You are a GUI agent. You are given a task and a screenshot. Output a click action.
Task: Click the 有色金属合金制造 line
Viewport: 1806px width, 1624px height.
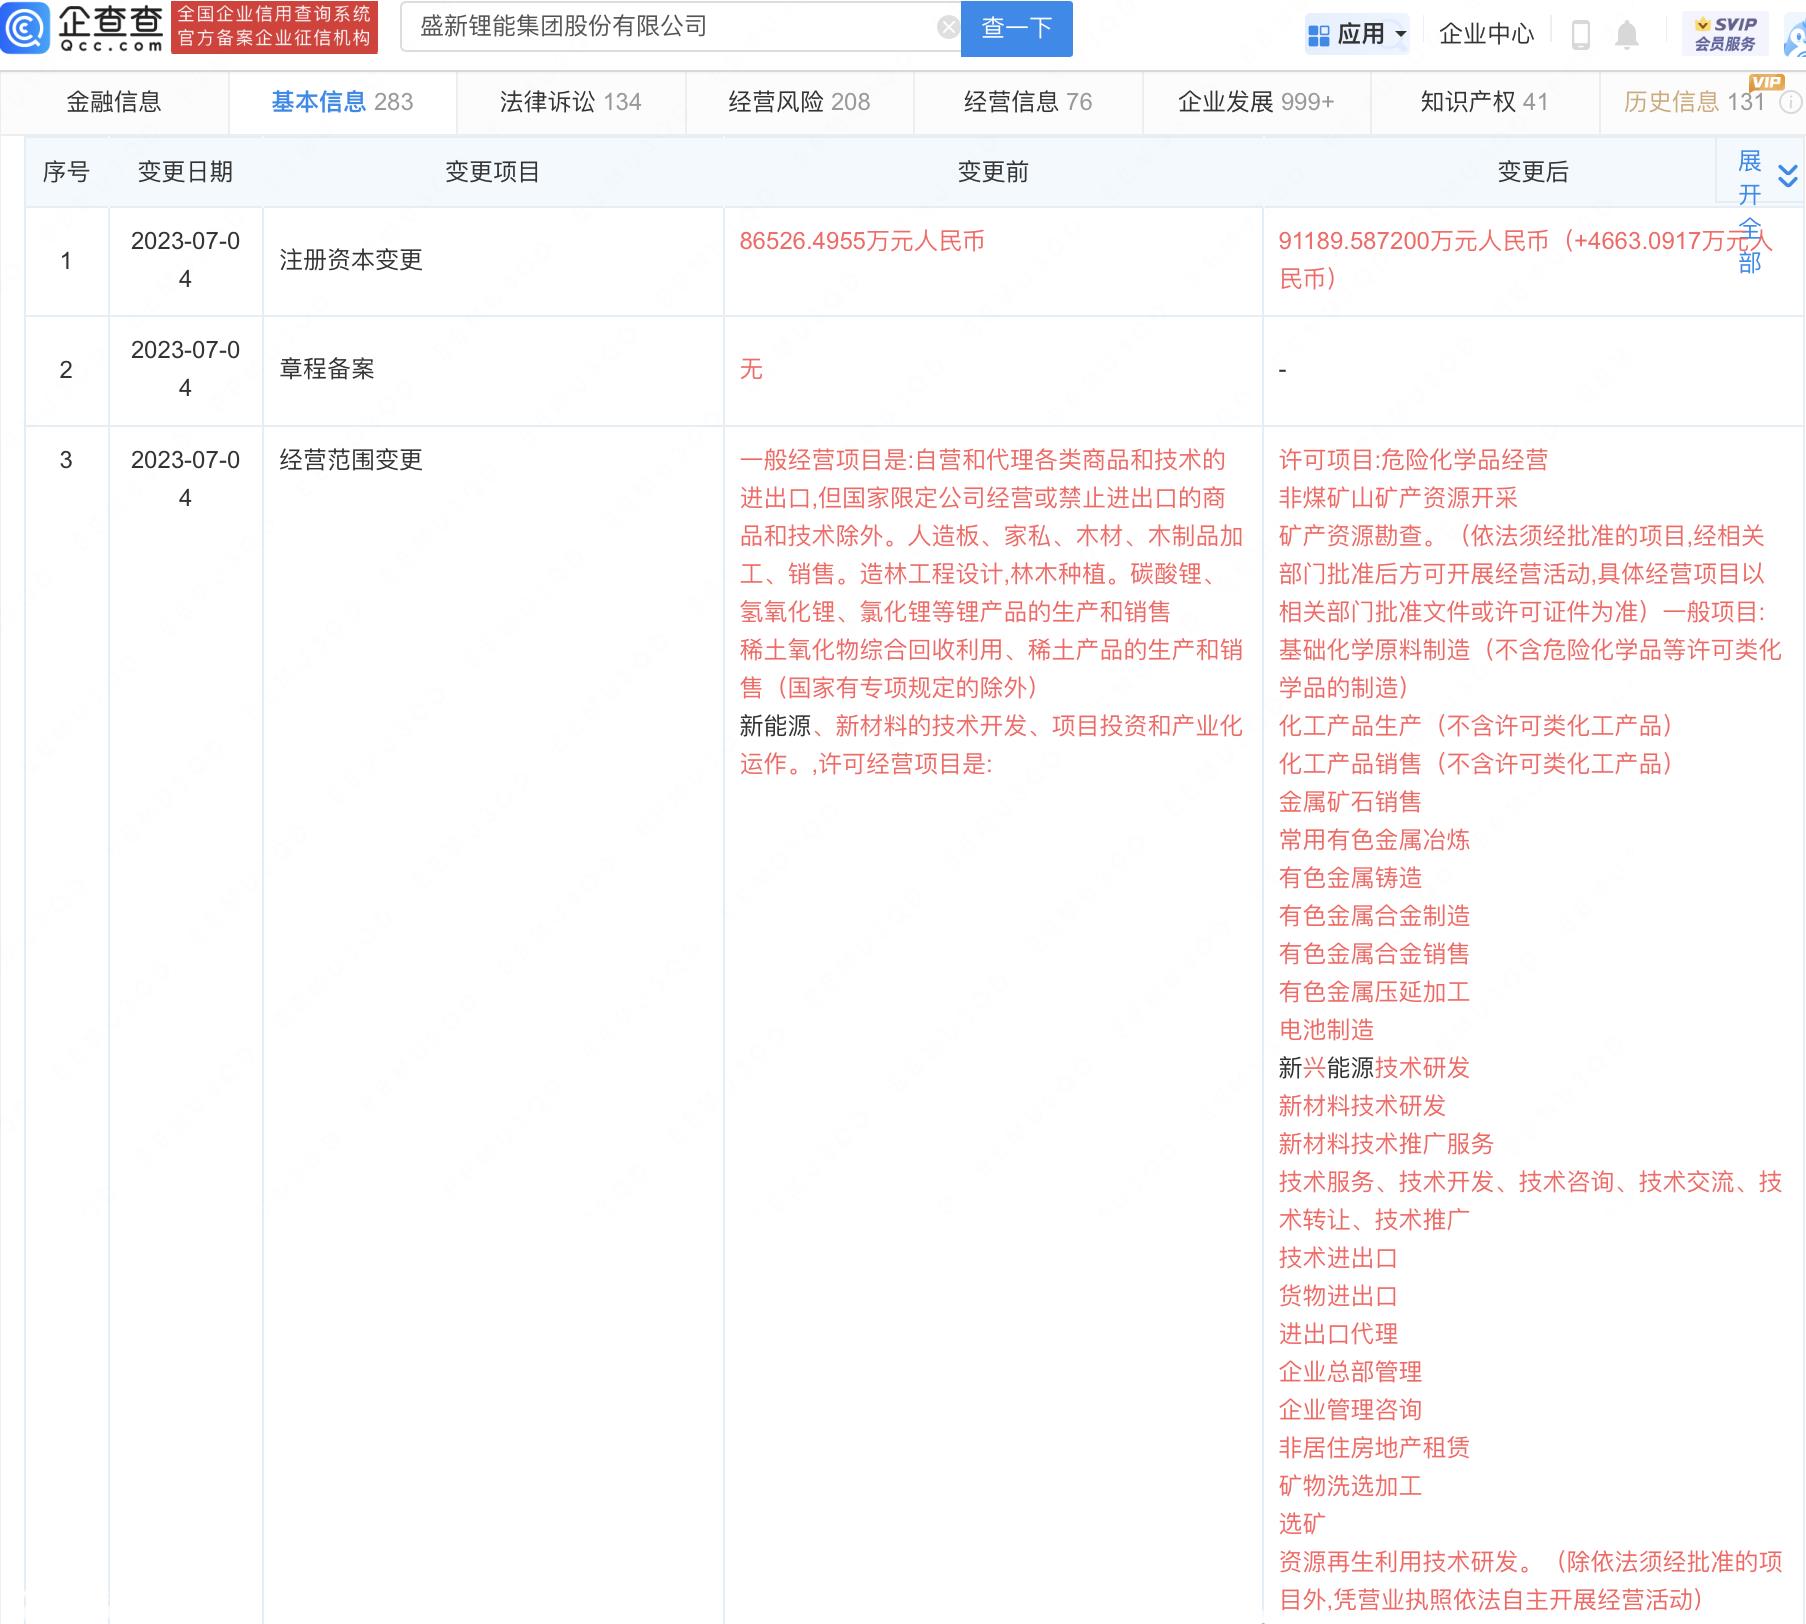(x=1374, y=916)
